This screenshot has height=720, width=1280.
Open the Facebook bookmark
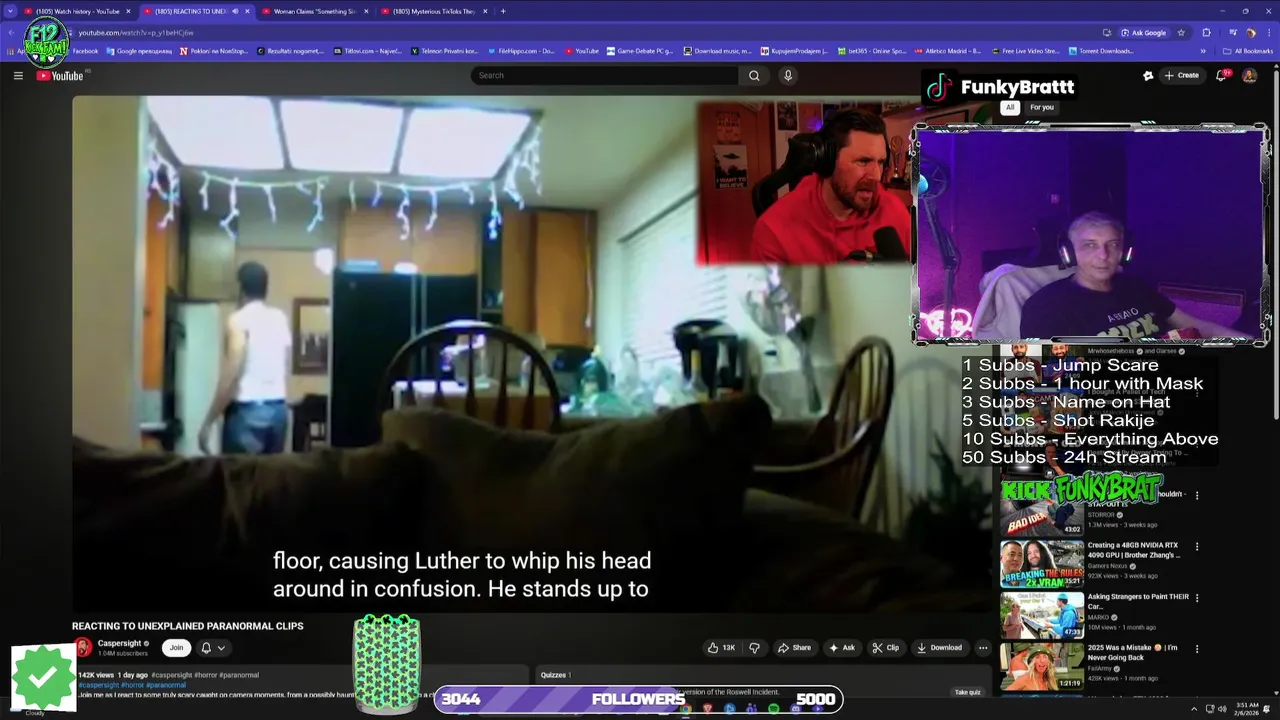coord(85,51)
